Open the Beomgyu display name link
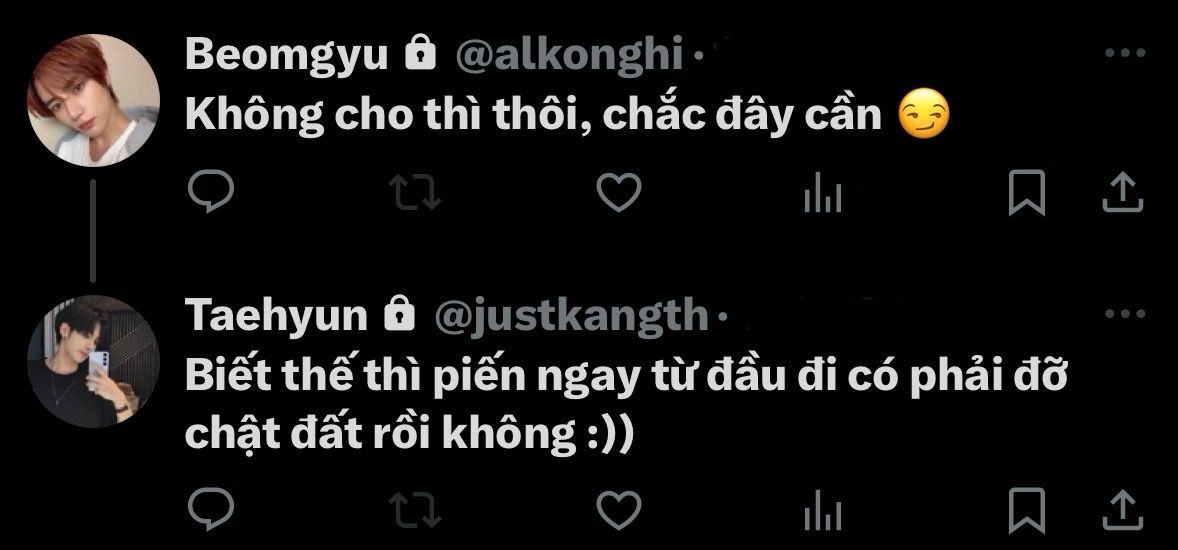1178x550 pixels. 286,56
